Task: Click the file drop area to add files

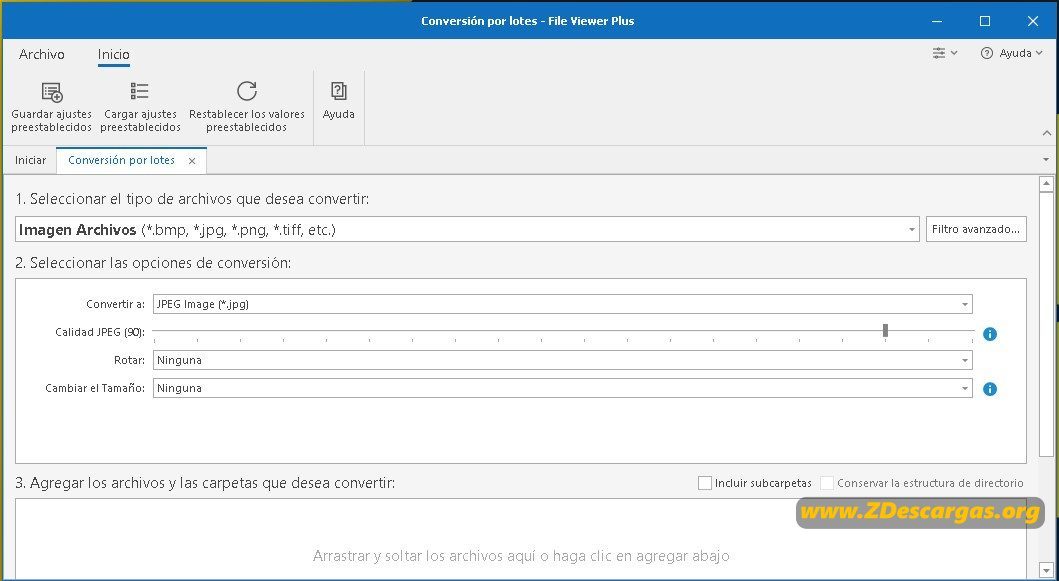Action: [x=521, y=539]
